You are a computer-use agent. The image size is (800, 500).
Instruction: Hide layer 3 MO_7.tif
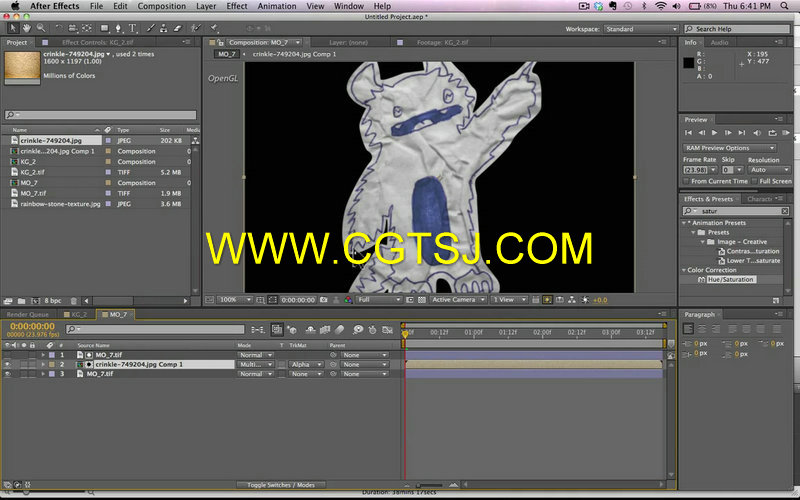point(7,374)
